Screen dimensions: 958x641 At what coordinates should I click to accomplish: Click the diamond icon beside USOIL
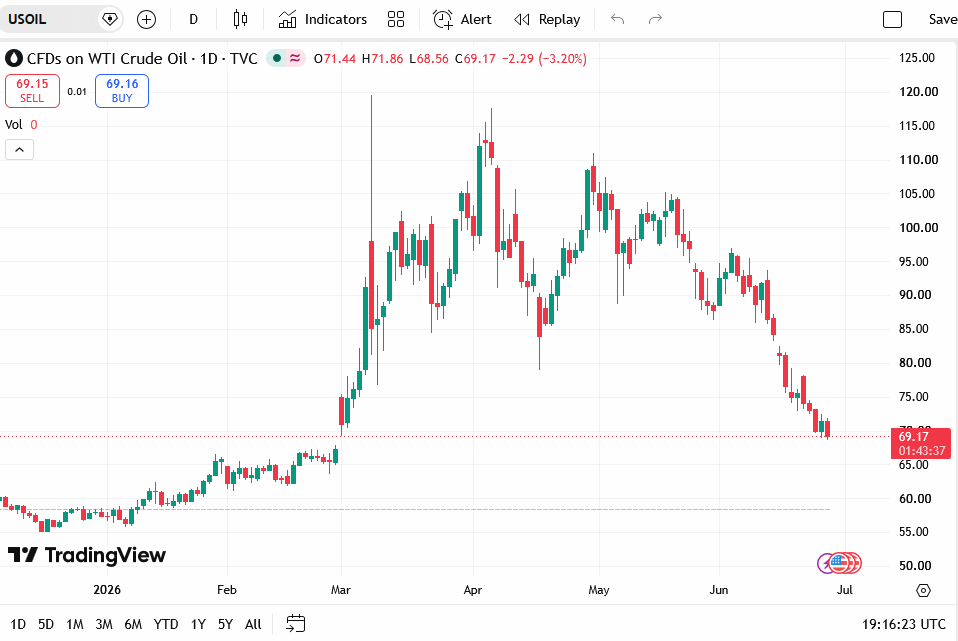point(109,20)
